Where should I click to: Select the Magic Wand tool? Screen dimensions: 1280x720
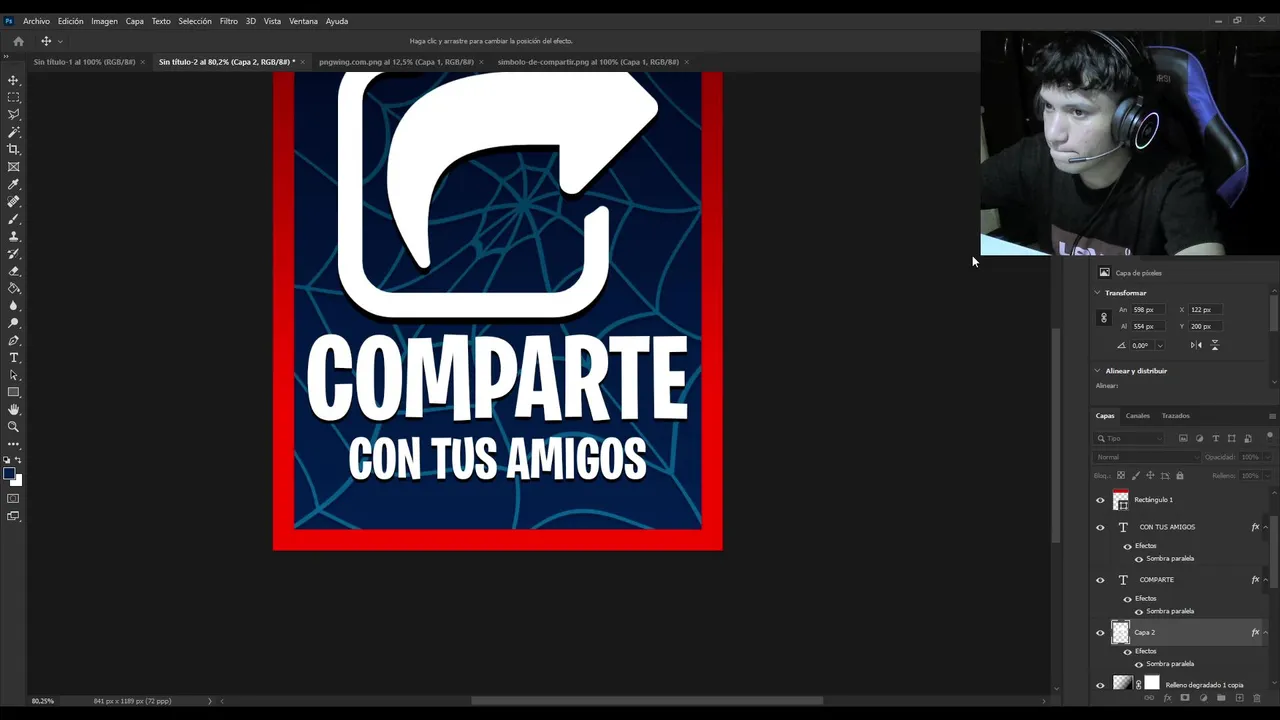(13, 132)
